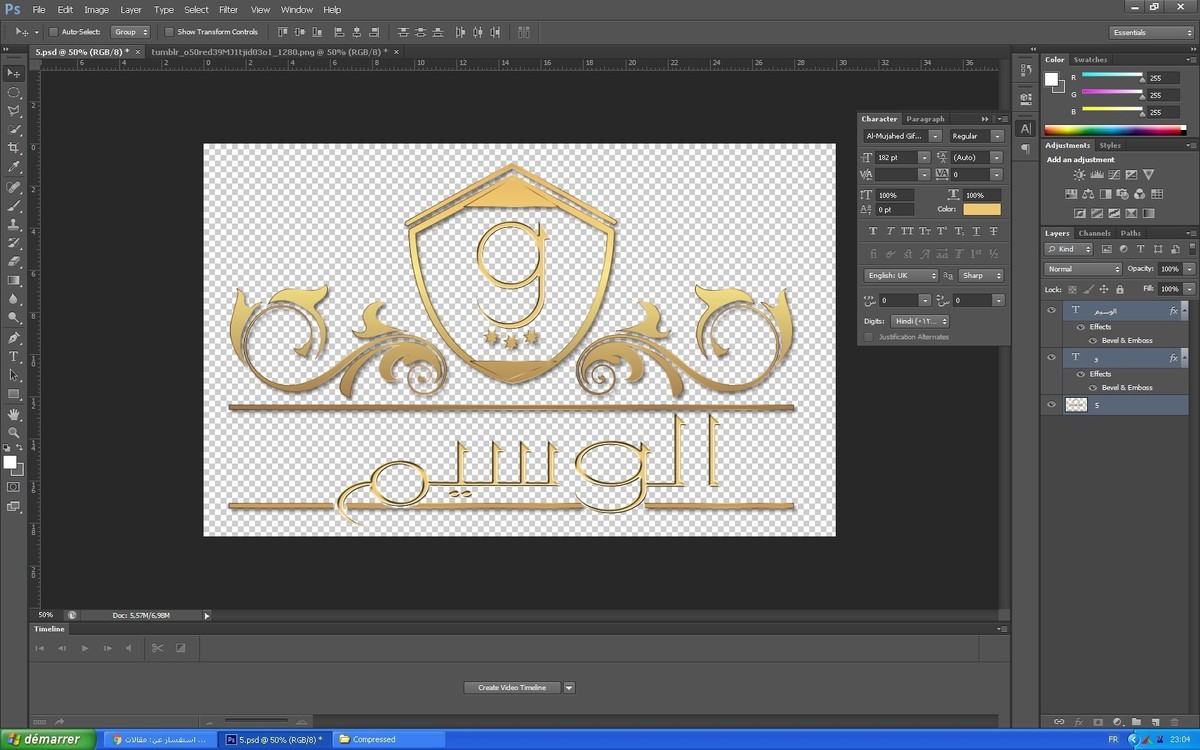The width and height of the screenshot is (1200, 750).
Task: Open the Filter menu
Action: coord(228,9)
